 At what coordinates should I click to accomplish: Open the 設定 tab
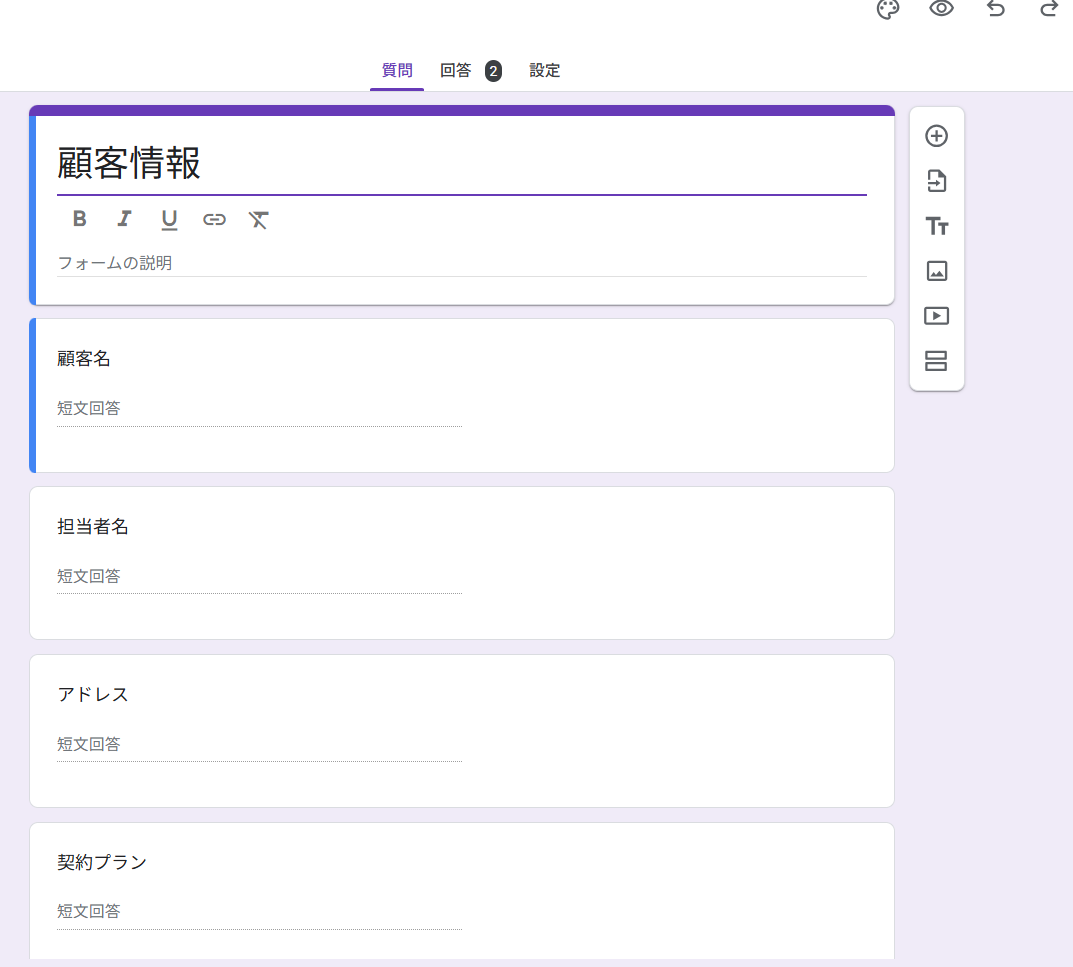click(545, 71)
